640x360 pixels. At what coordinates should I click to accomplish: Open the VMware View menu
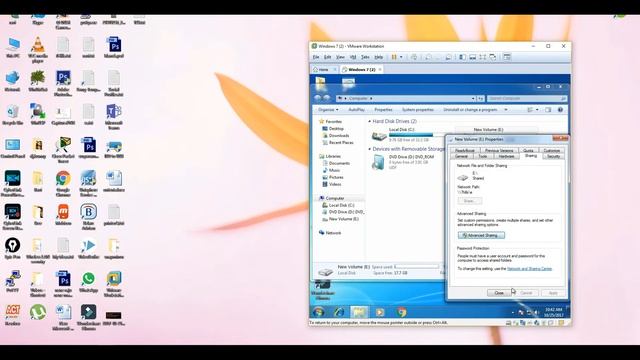pos(340,57)
